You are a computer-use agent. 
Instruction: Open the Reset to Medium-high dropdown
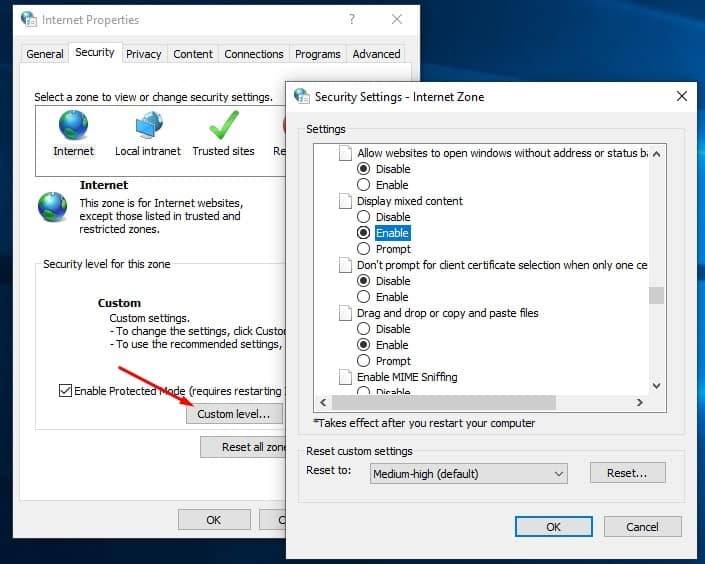(x=469, y=474)
